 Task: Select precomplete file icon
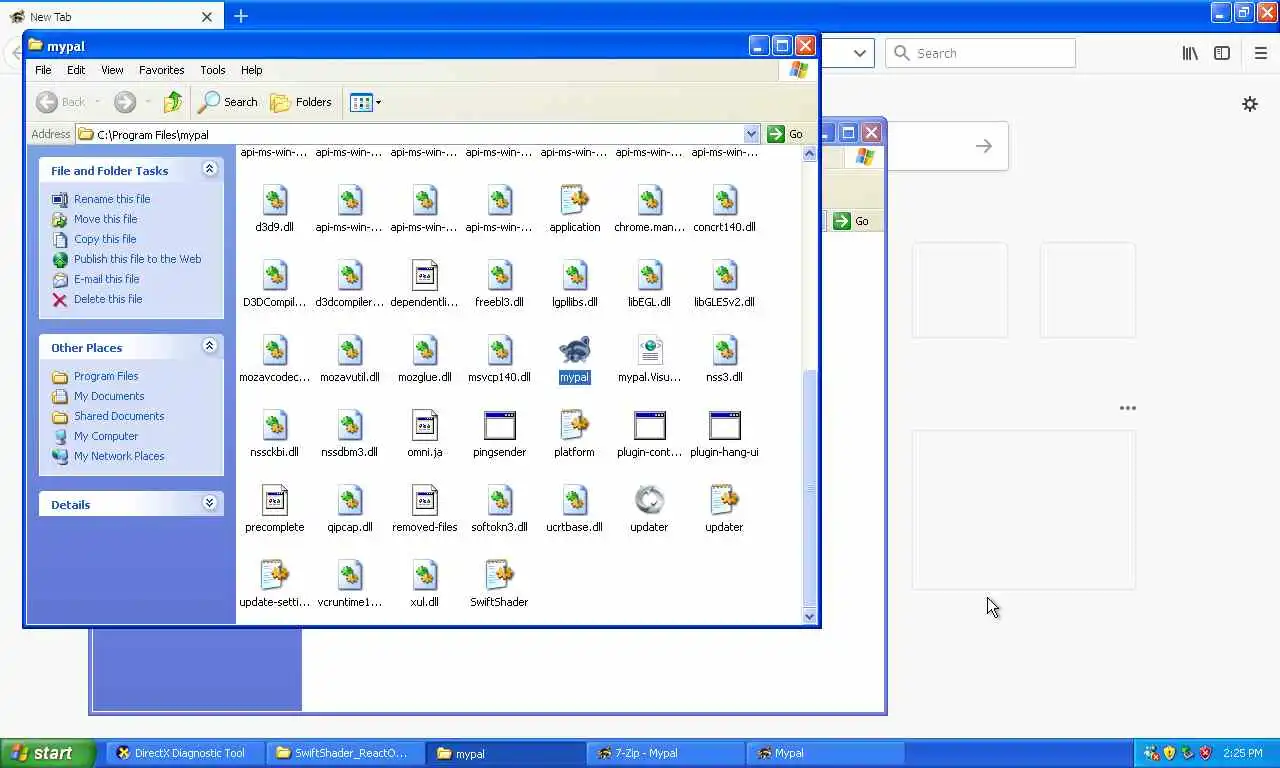[x=275, y=500]
